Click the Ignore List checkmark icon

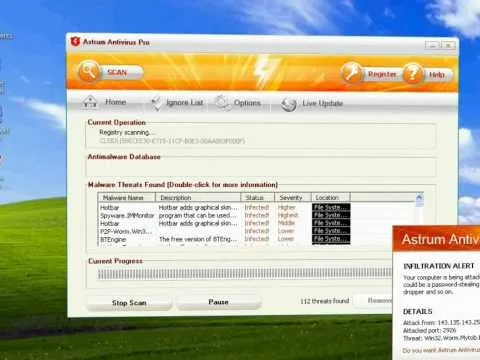coord(156,103)
